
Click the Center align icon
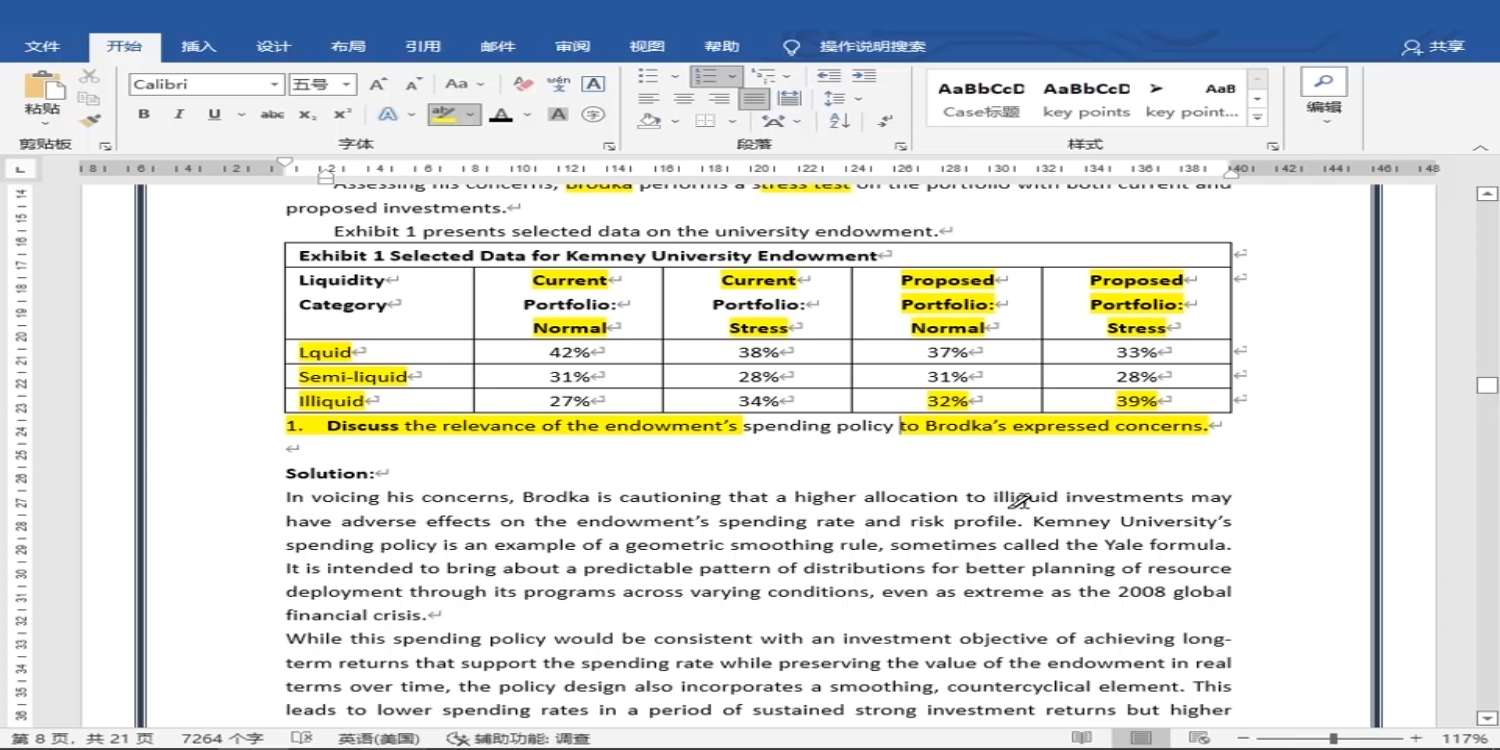684,99
